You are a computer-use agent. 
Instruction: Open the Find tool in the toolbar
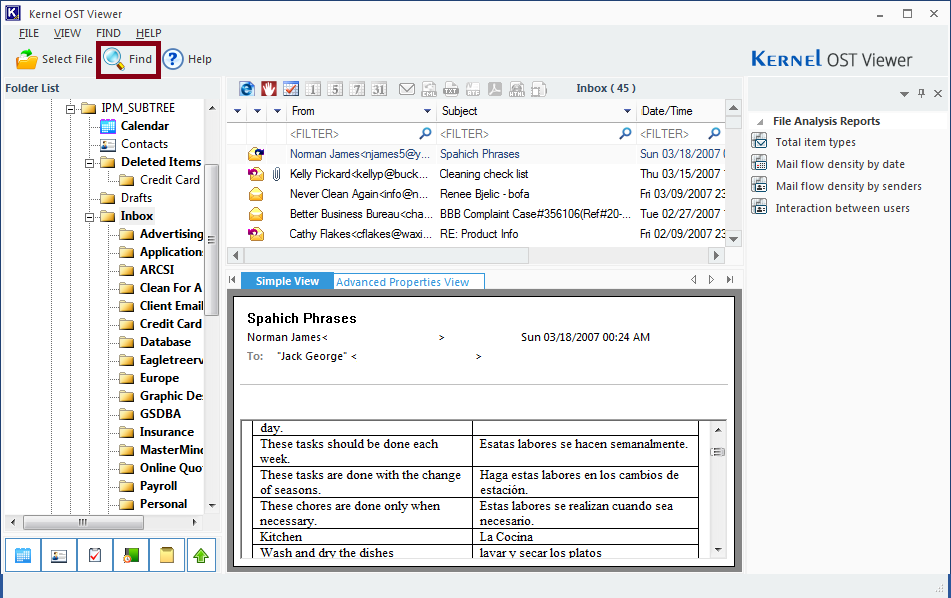point(128,59)
